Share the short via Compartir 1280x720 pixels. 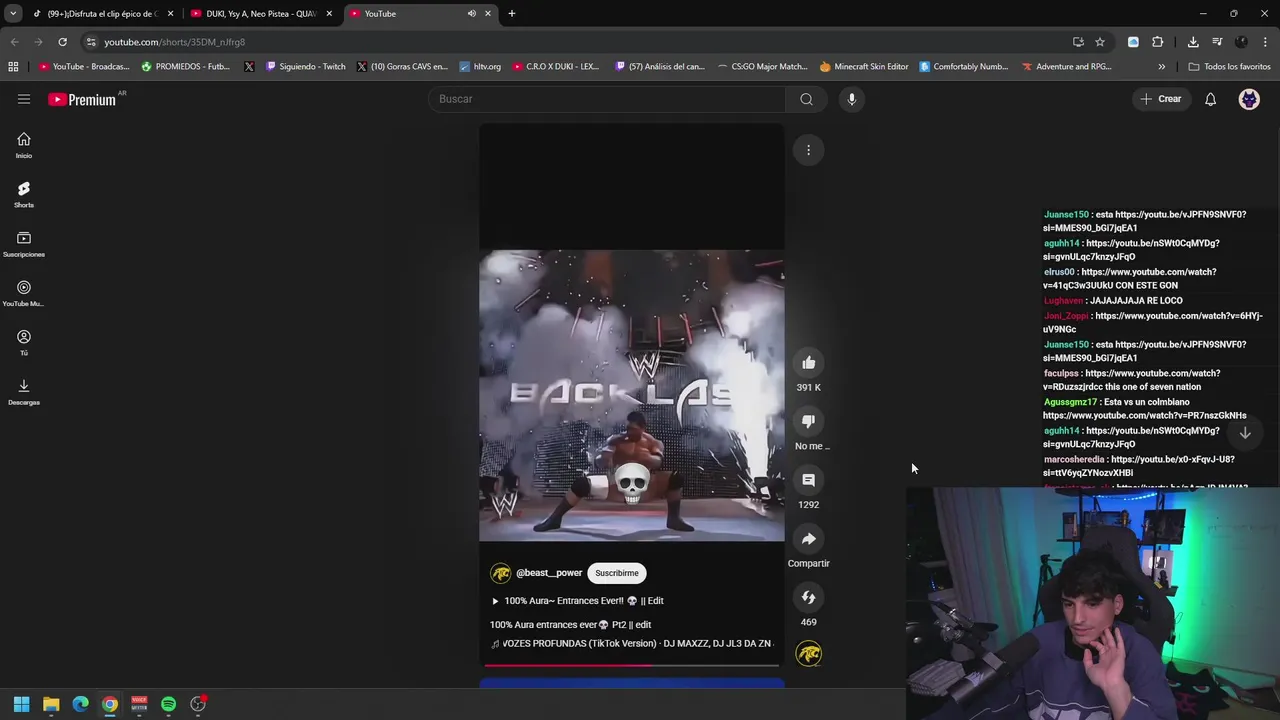click(808, 539)
